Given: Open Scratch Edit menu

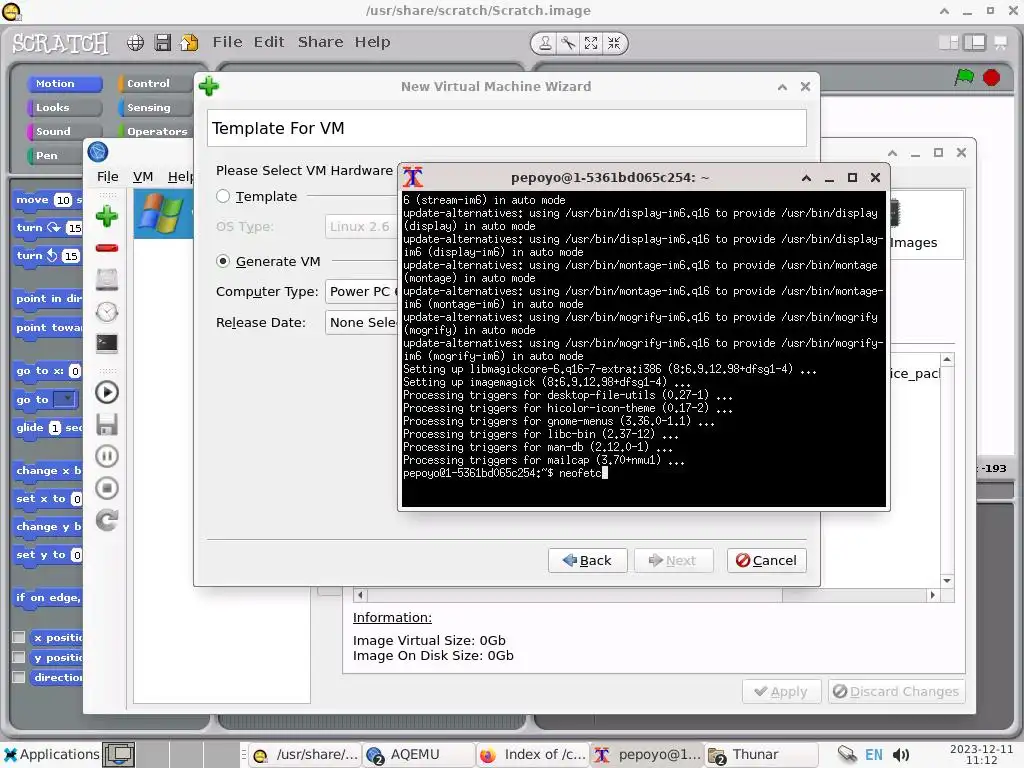Looking at the screenshot, I should (x=269, y=42).
